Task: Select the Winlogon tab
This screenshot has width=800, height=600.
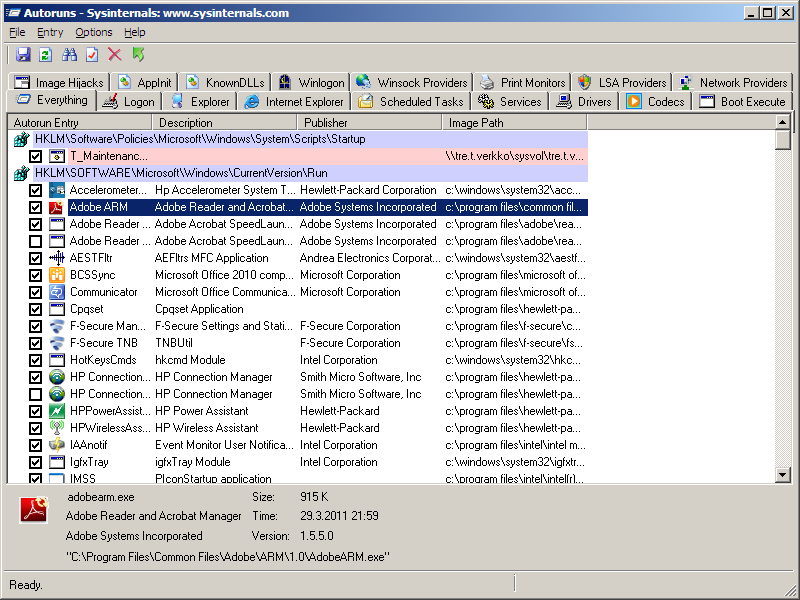Action: pyautogui.click(x=312, y=82)
